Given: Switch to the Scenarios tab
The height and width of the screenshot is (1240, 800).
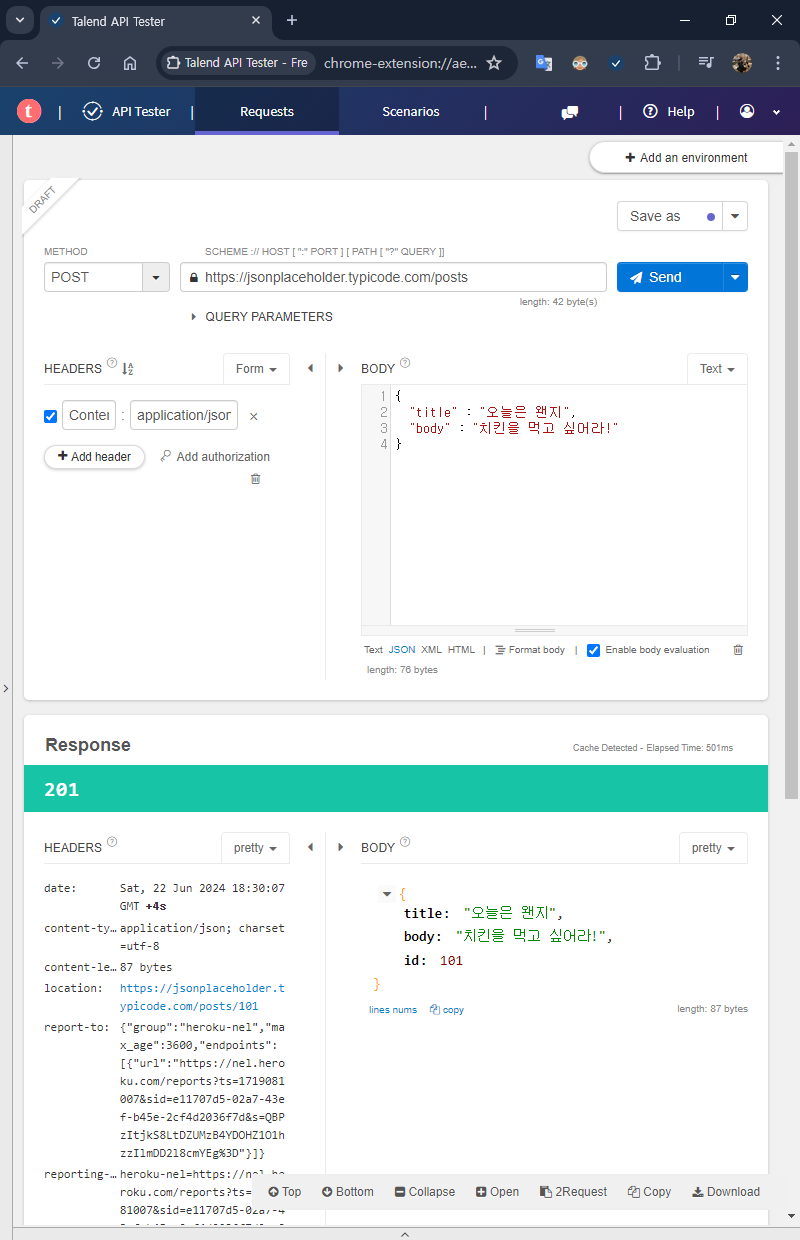Looking at the screenshot, I should pyautogui.click(x=411, y=112).
